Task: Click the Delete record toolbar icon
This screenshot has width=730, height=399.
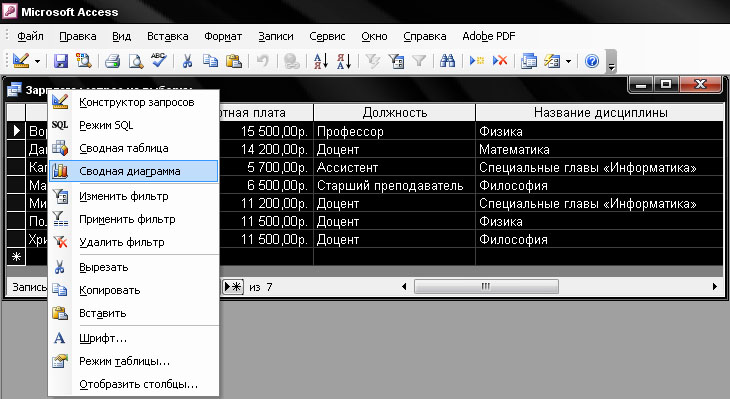Action: pyautogui.click(x=500, y=61)
